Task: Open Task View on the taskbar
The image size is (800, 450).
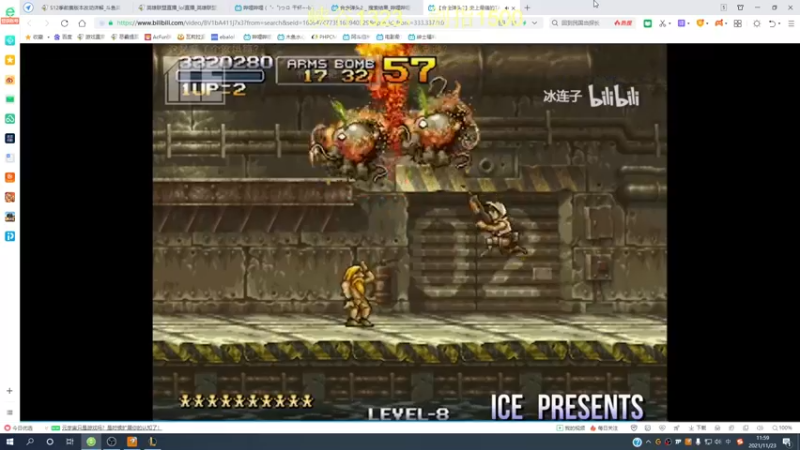Action: coord(70,442)
